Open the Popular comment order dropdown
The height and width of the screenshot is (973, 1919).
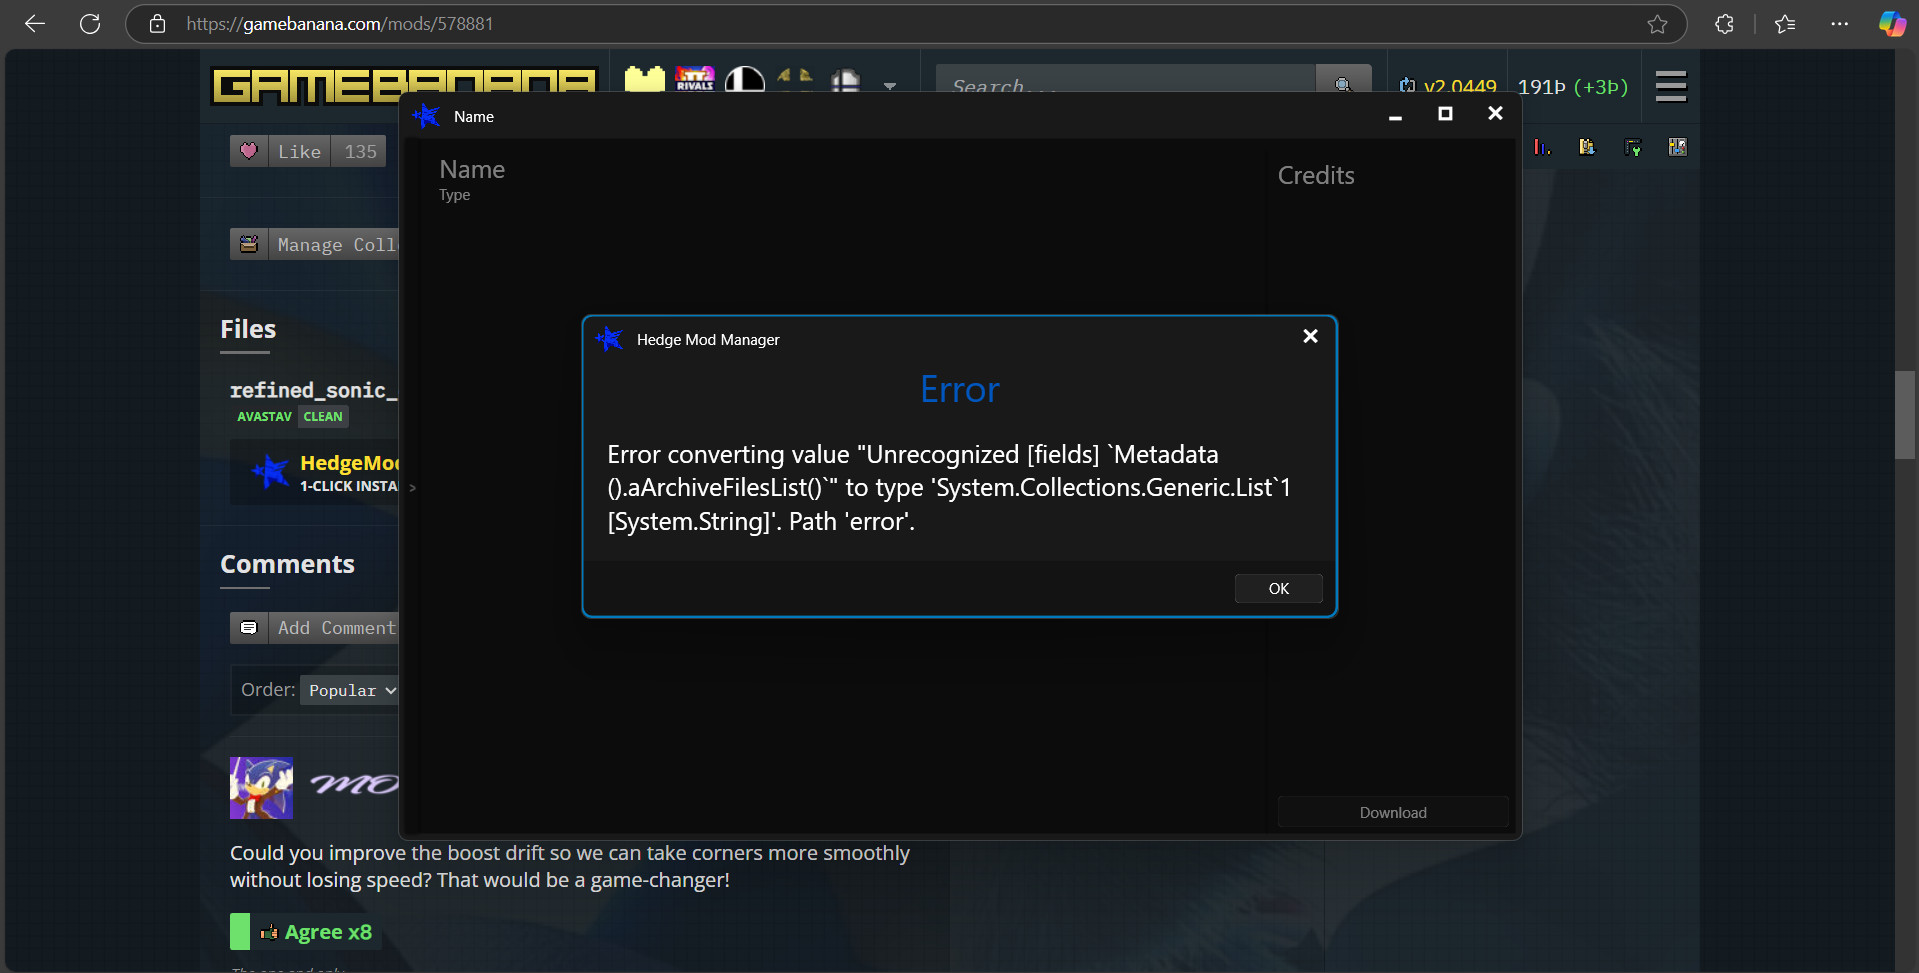(348, 689)
